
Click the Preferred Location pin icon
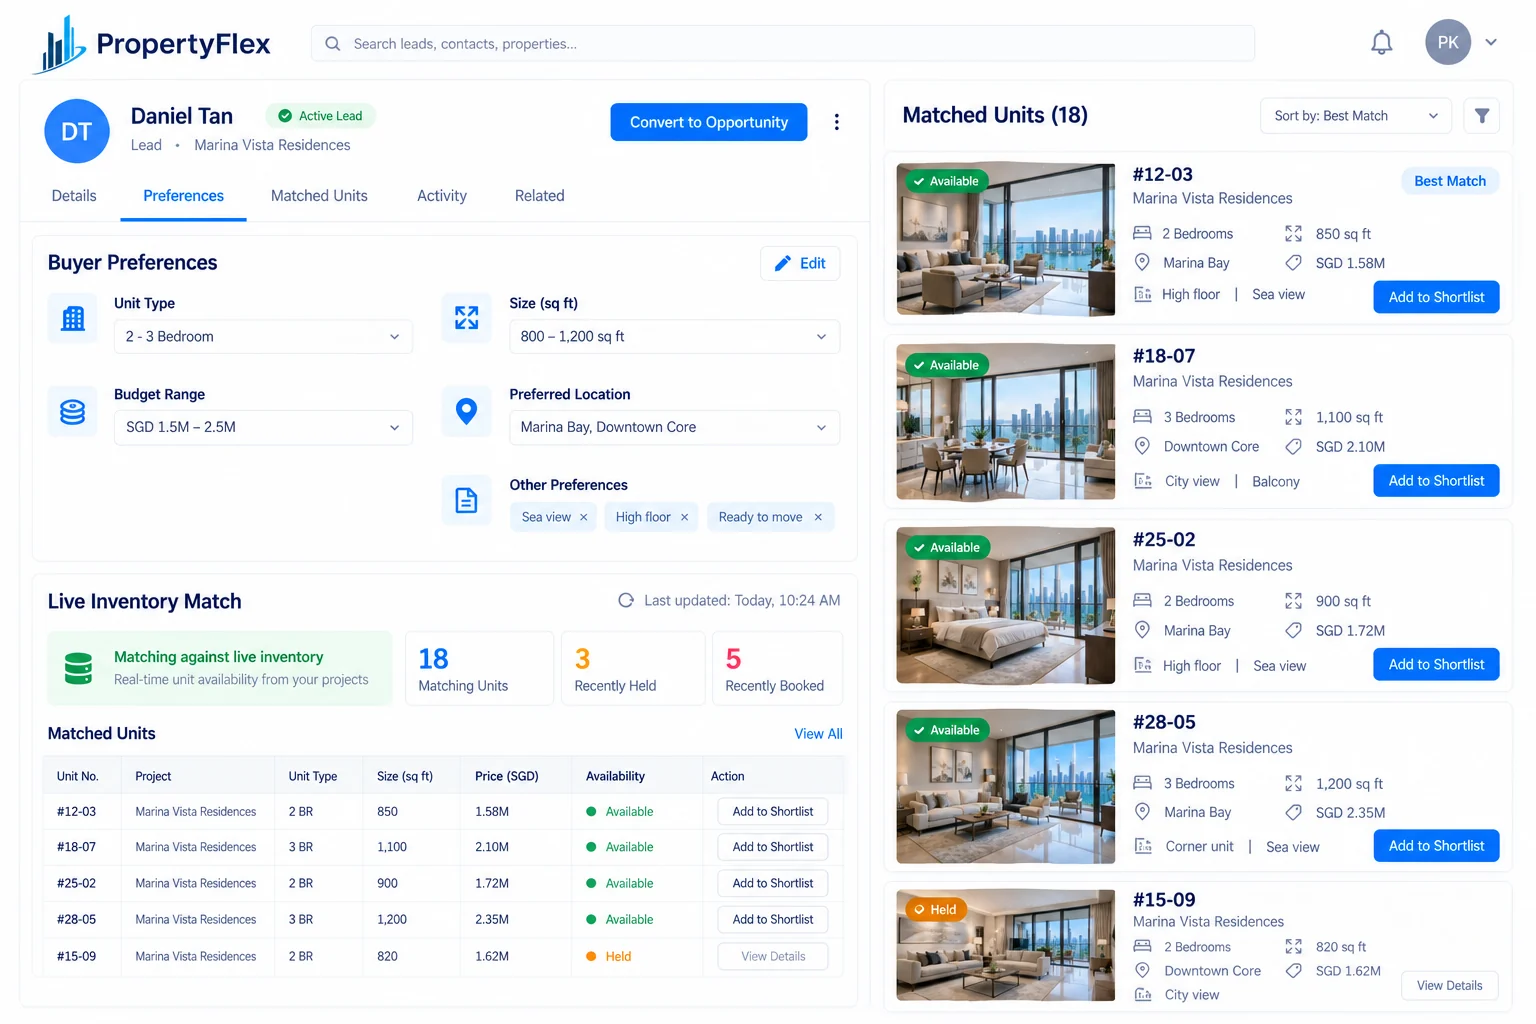click(467, 411)
